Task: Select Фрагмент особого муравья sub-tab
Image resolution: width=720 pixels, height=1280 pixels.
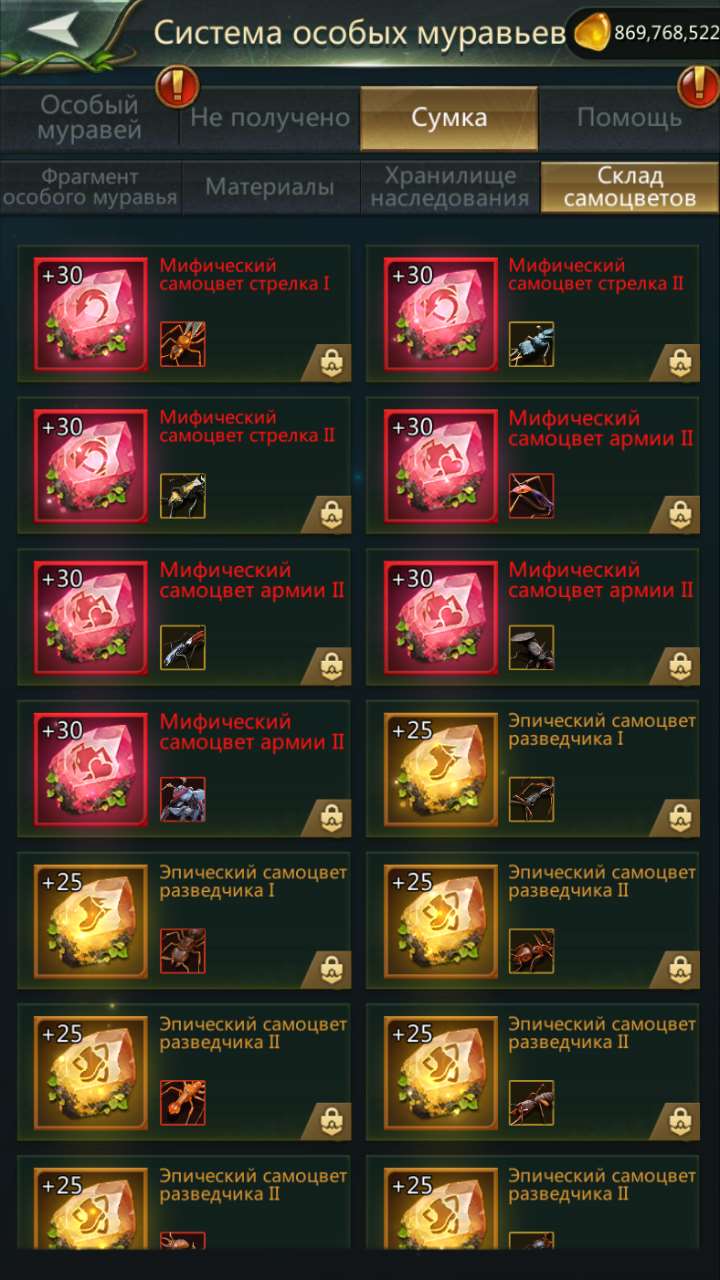Action: [90, 187]
